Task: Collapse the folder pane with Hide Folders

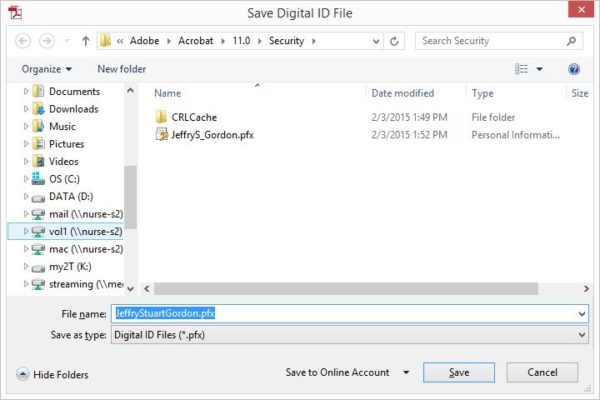Action: click(x=52, y=374)
